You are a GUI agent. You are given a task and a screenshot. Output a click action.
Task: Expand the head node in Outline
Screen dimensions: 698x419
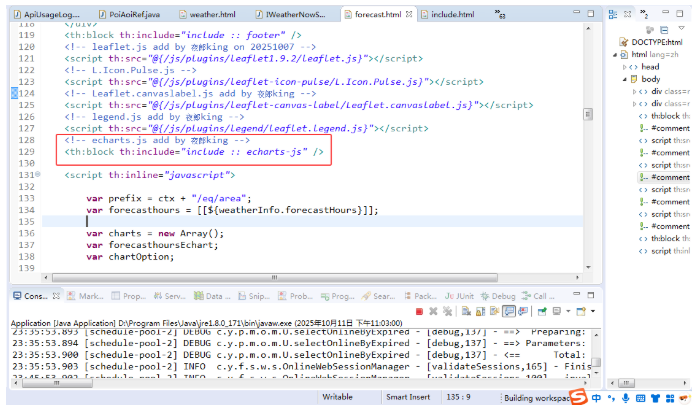(x=625, y=67)
